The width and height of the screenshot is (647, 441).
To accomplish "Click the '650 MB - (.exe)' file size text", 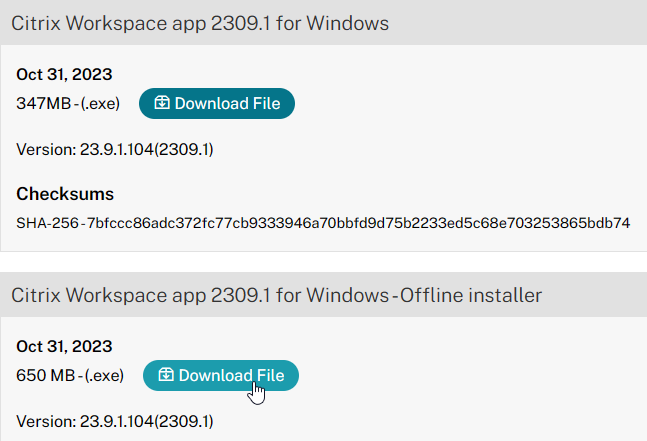I will (70, 375).
